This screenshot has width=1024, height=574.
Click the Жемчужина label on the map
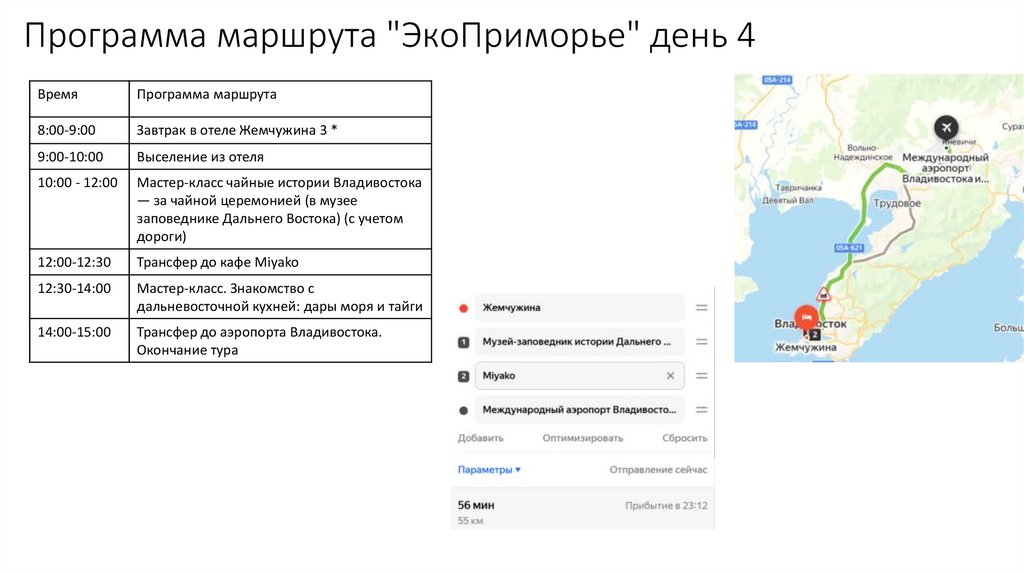805,347
